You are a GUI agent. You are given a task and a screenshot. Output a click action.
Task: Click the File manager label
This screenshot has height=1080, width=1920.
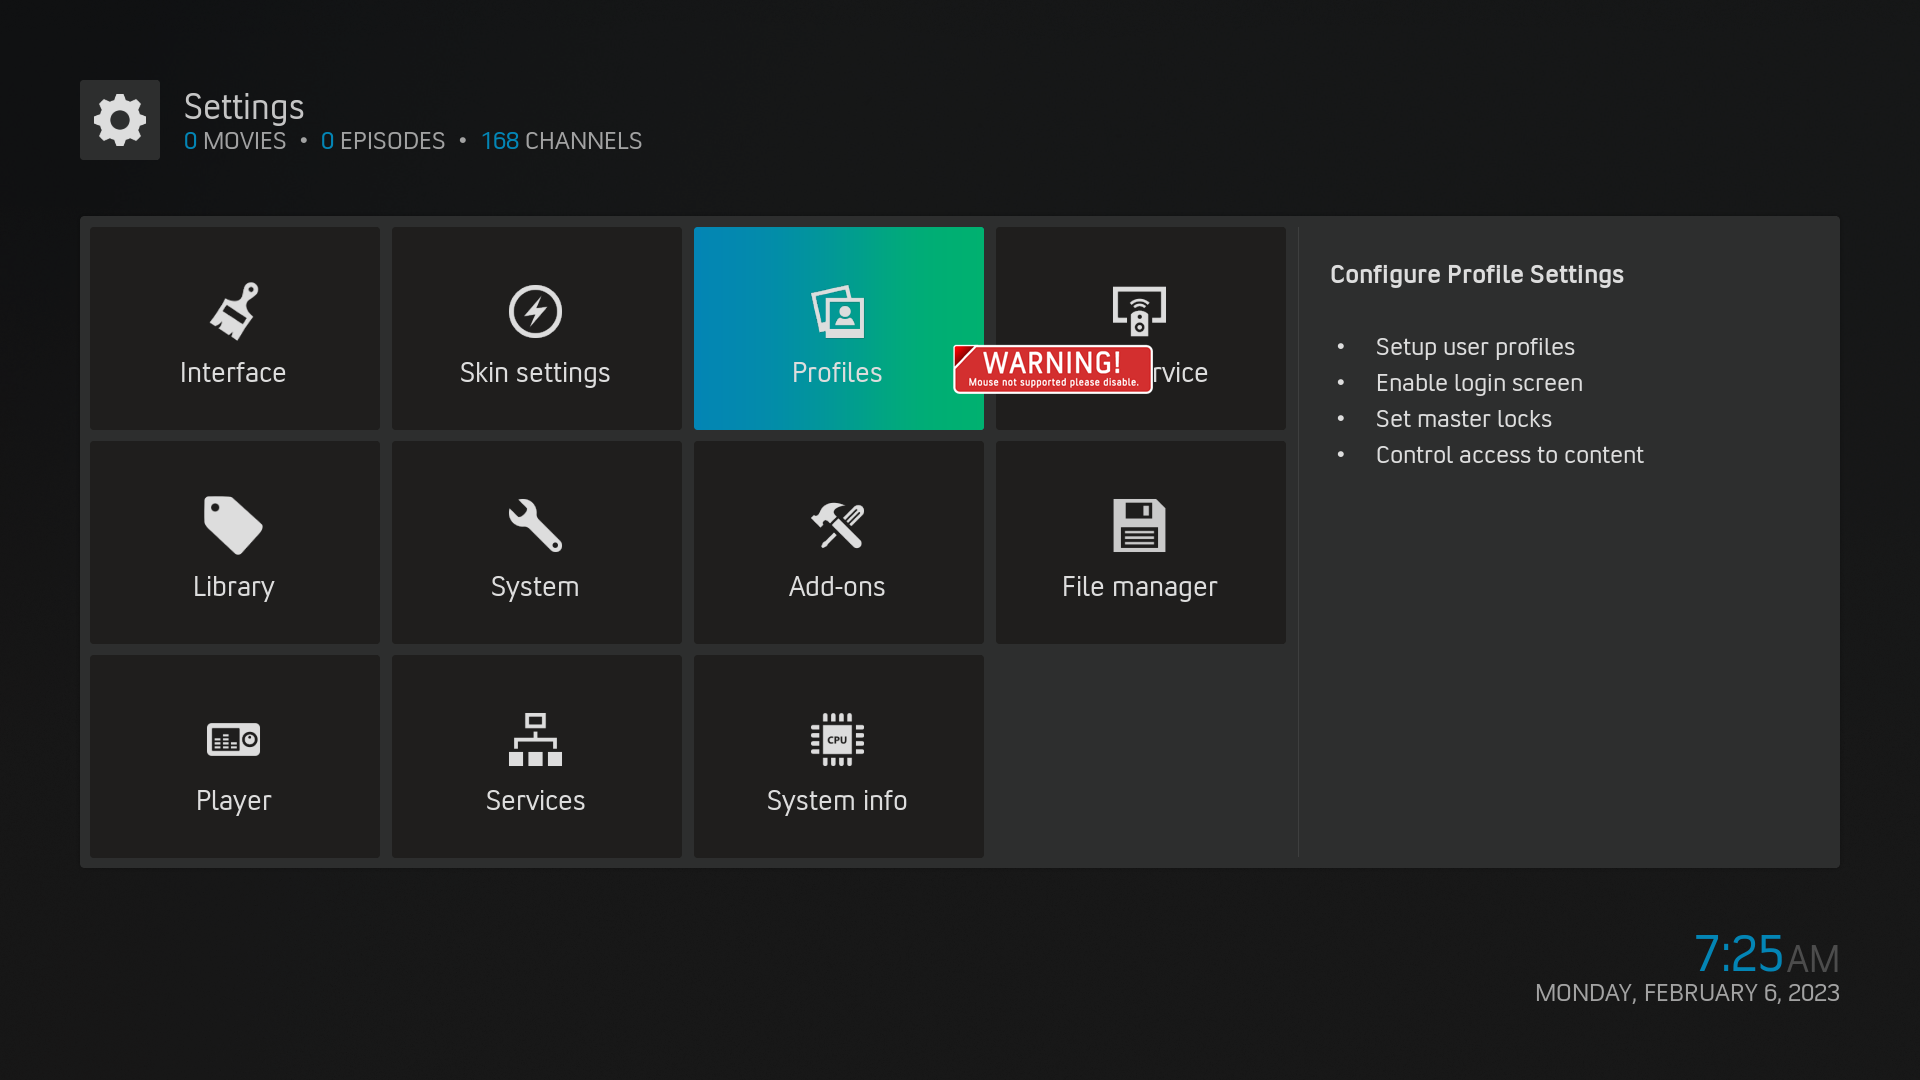[x=1140, y=587]
